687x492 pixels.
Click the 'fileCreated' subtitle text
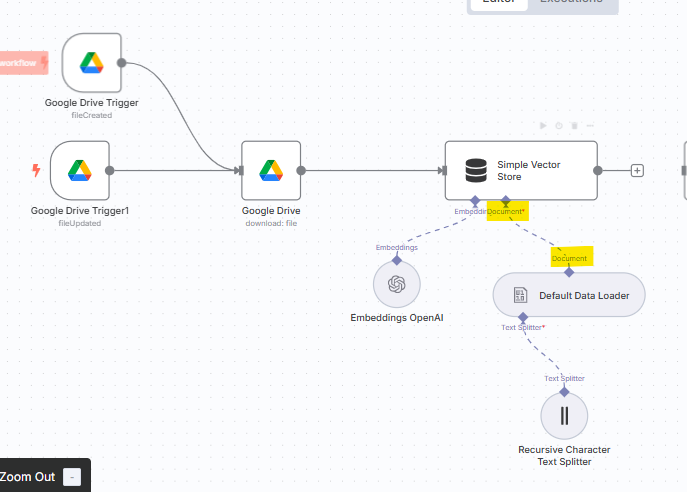(92, 115)
